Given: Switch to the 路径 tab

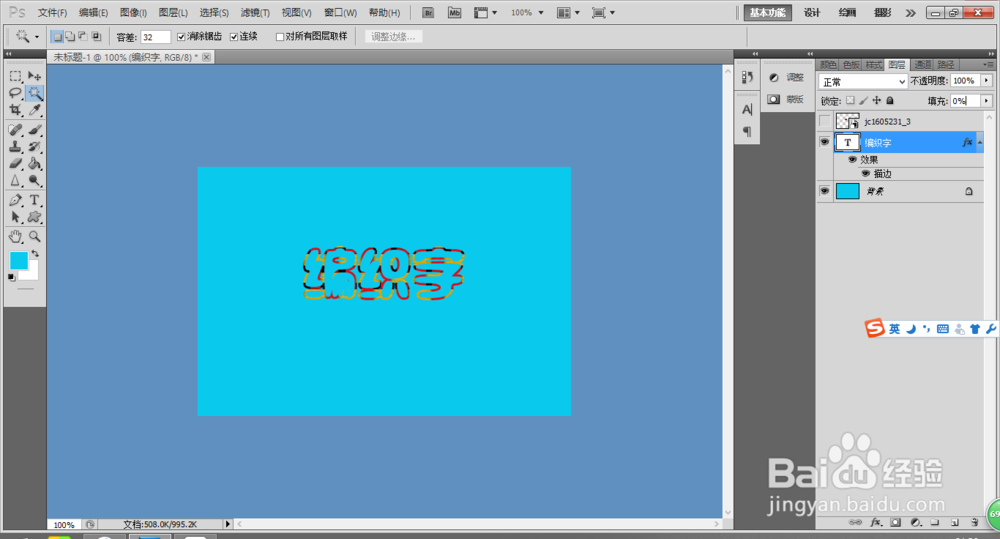Looking at the screenshot, I should [946, 64].
